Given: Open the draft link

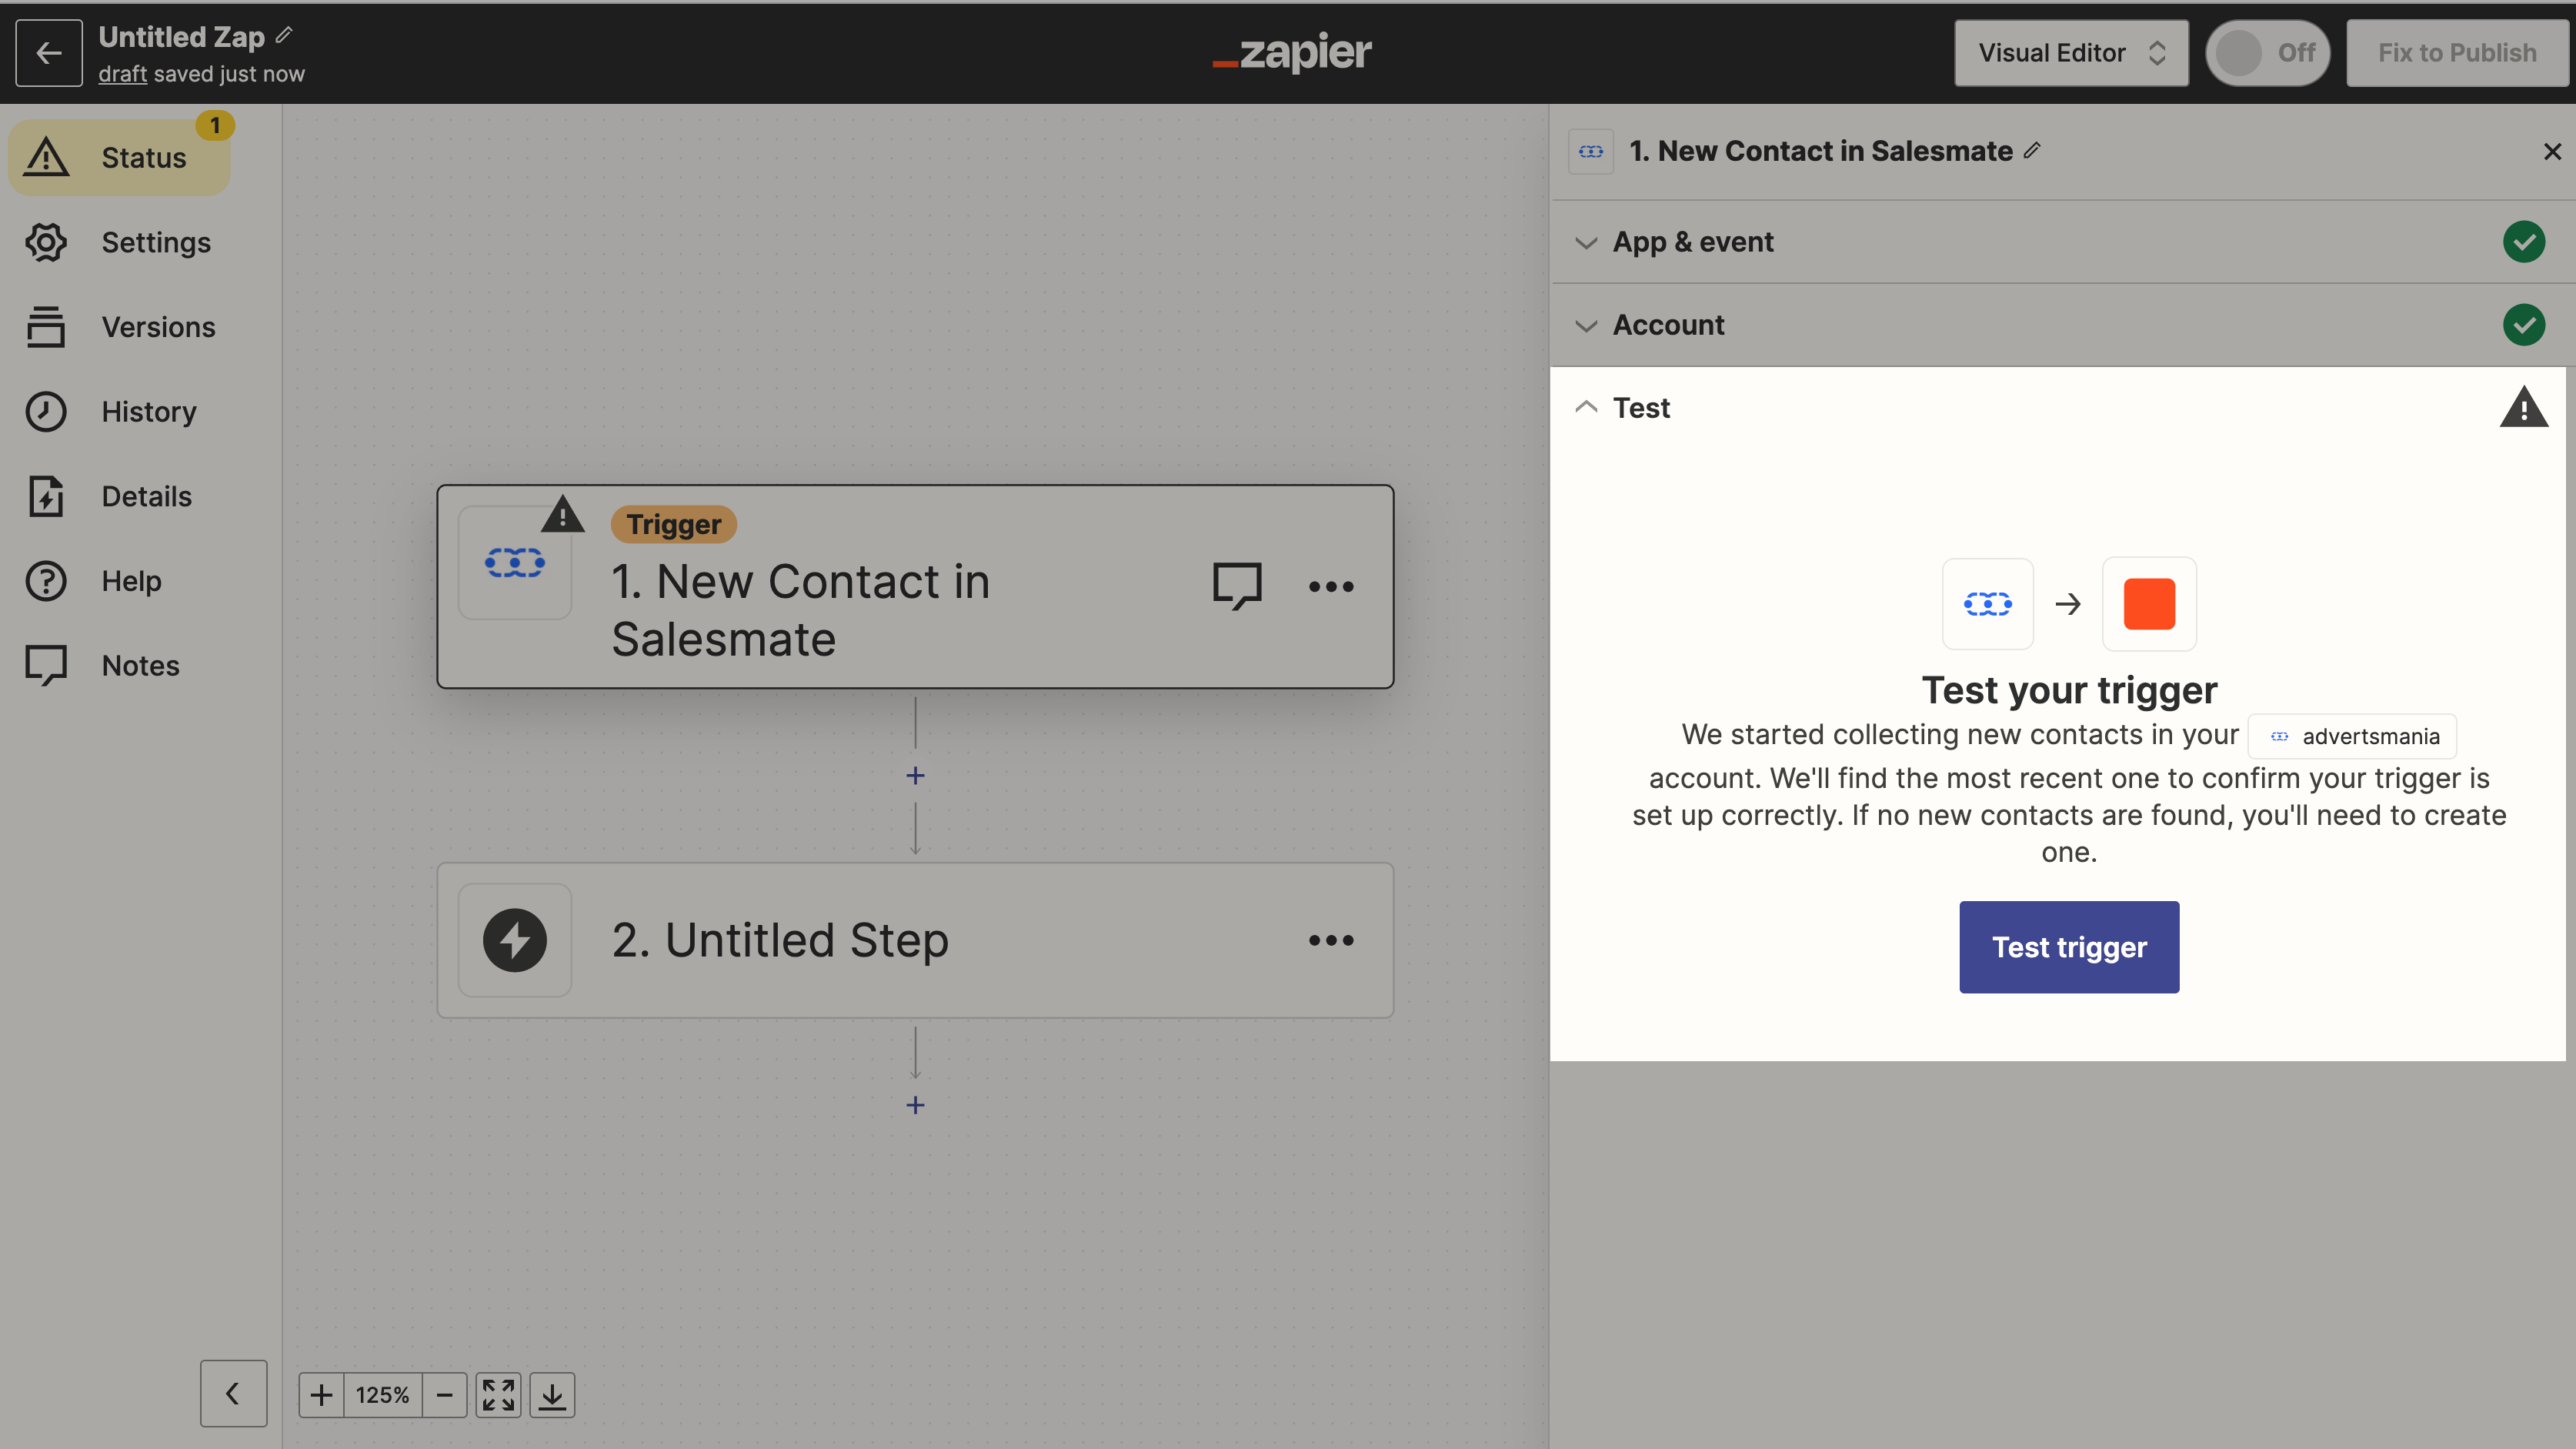Looking at the screenshot, I should [122, 74].
